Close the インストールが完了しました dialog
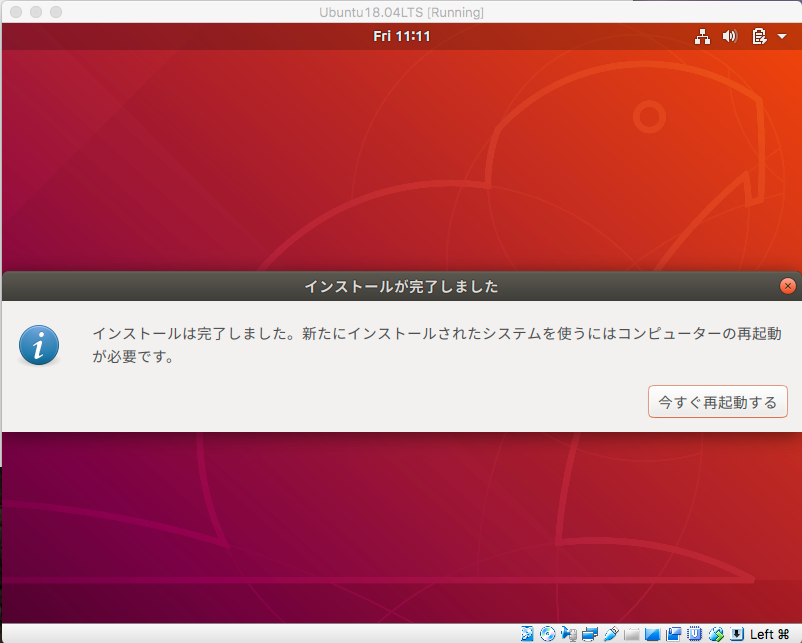The height and width of the screenshot is (643, 802). tap(788, 286)
